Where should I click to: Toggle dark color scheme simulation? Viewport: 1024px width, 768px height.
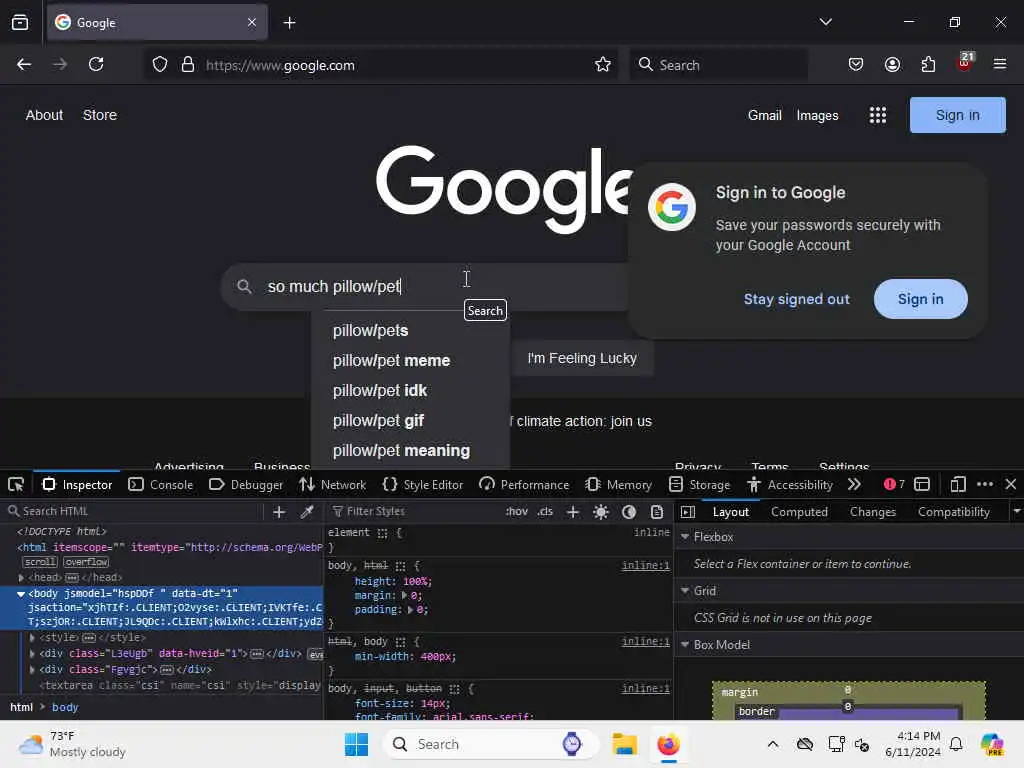tap(629, 512)
